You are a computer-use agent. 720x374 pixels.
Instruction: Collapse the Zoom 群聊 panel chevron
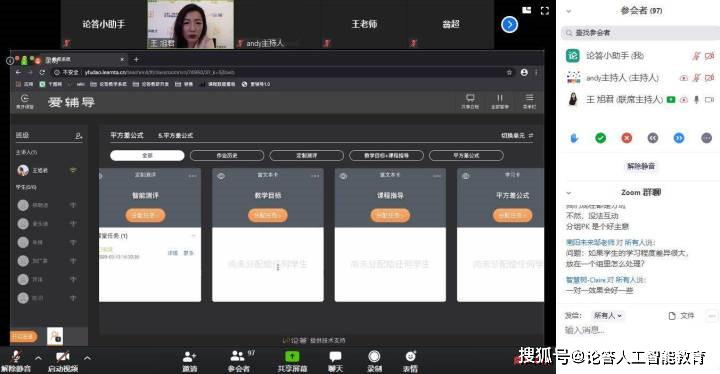[x=569, y=193]
